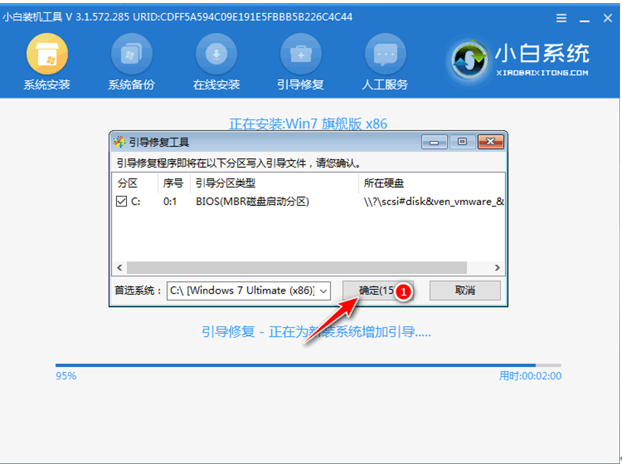Click the 序号 column header

point(173,183)
